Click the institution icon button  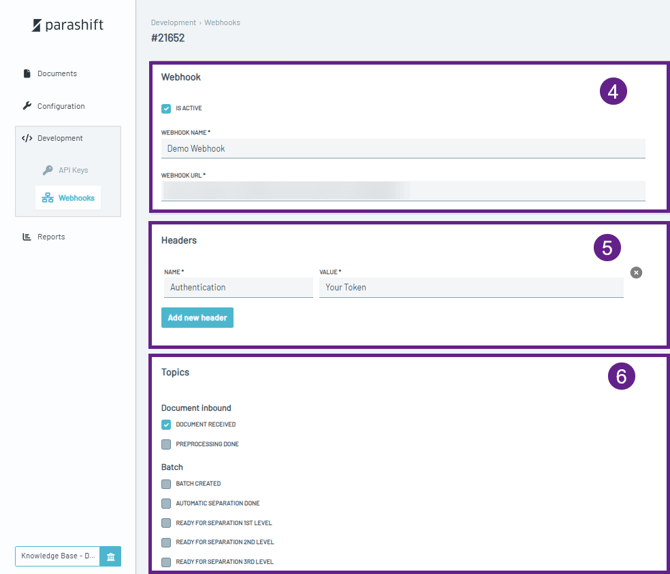pos(111,556)
